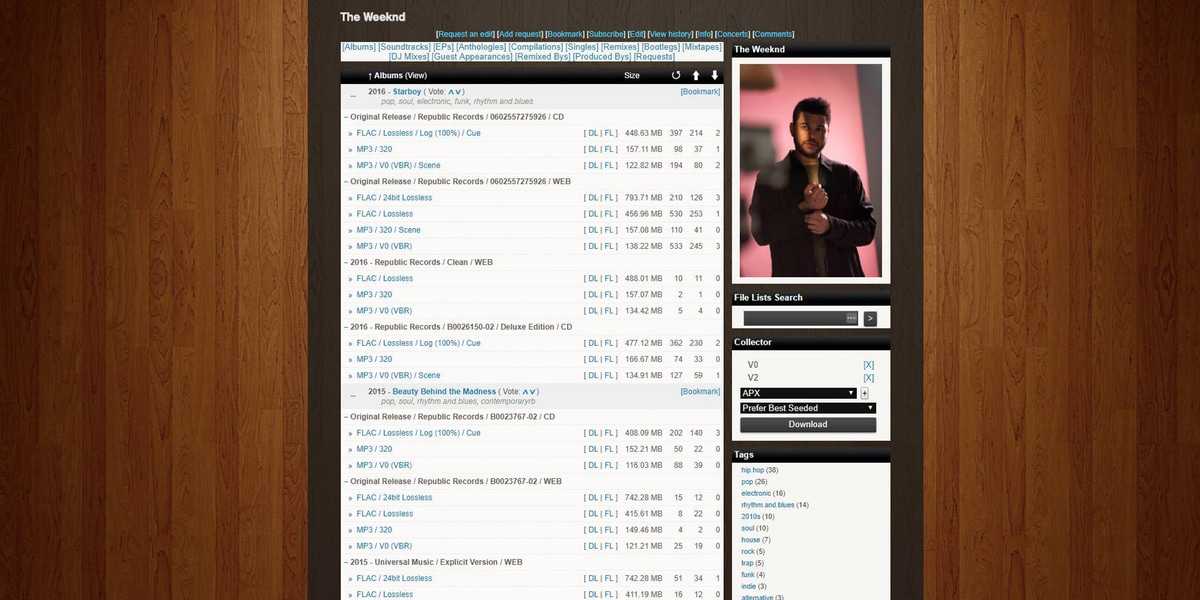Open the View history link
Image resolution: width=1200 pixels, height=600 pixels.
click(671, 34)
